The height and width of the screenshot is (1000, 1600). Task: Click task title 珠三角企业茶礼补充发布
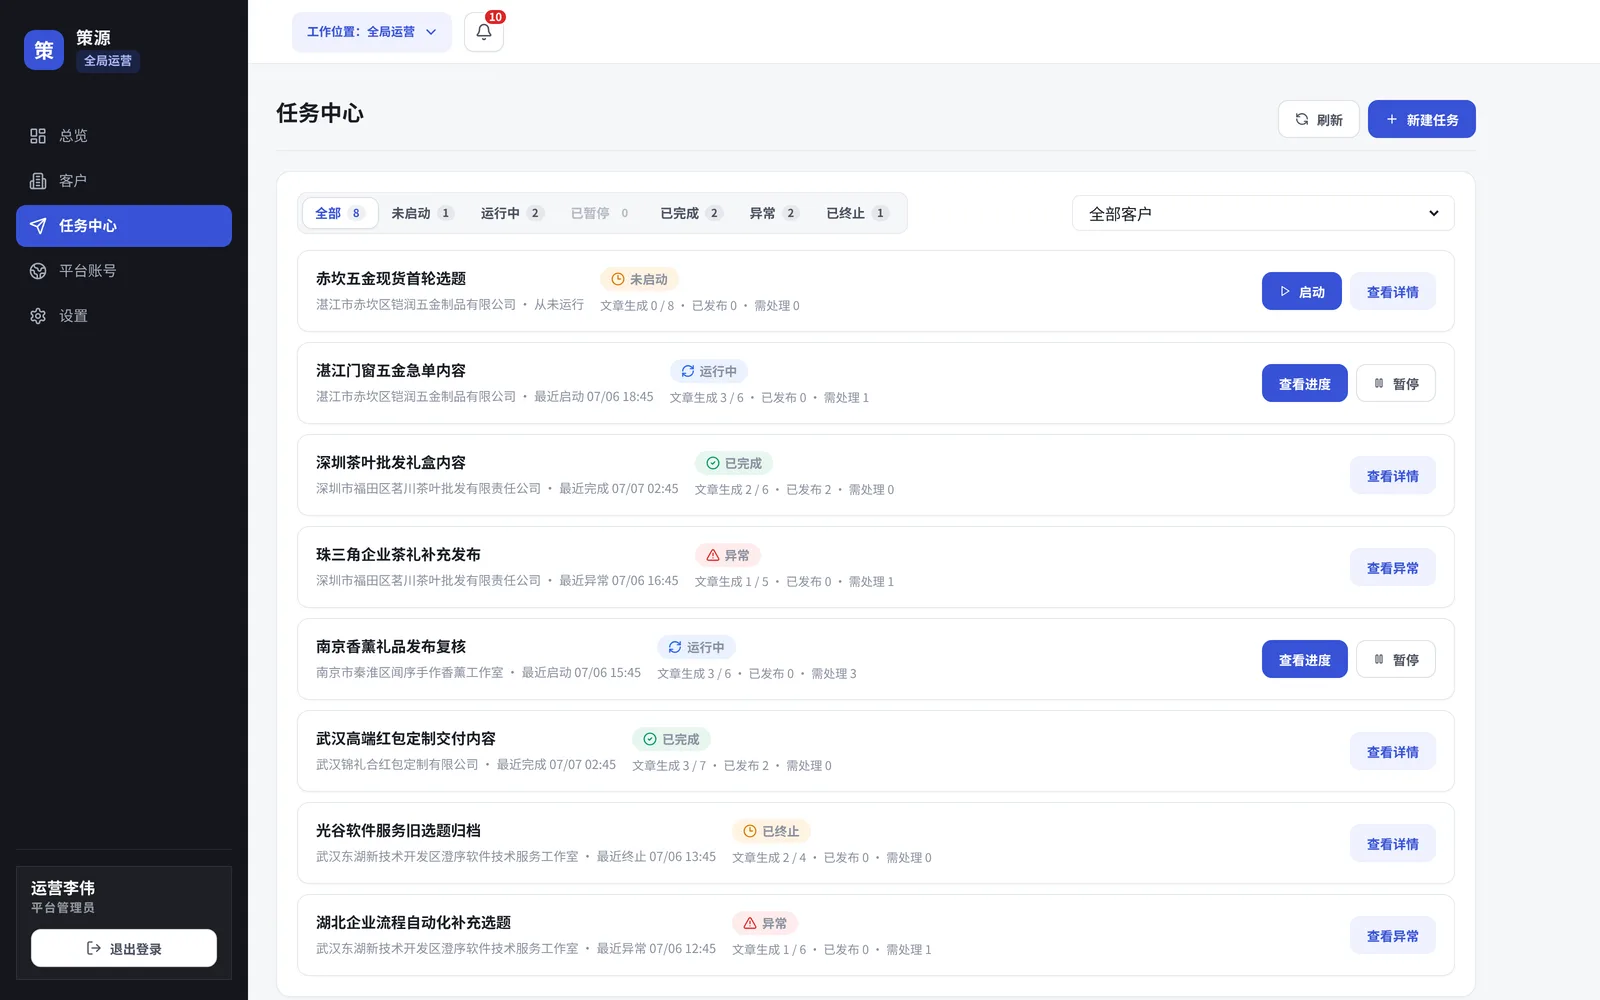coord(398,555)
